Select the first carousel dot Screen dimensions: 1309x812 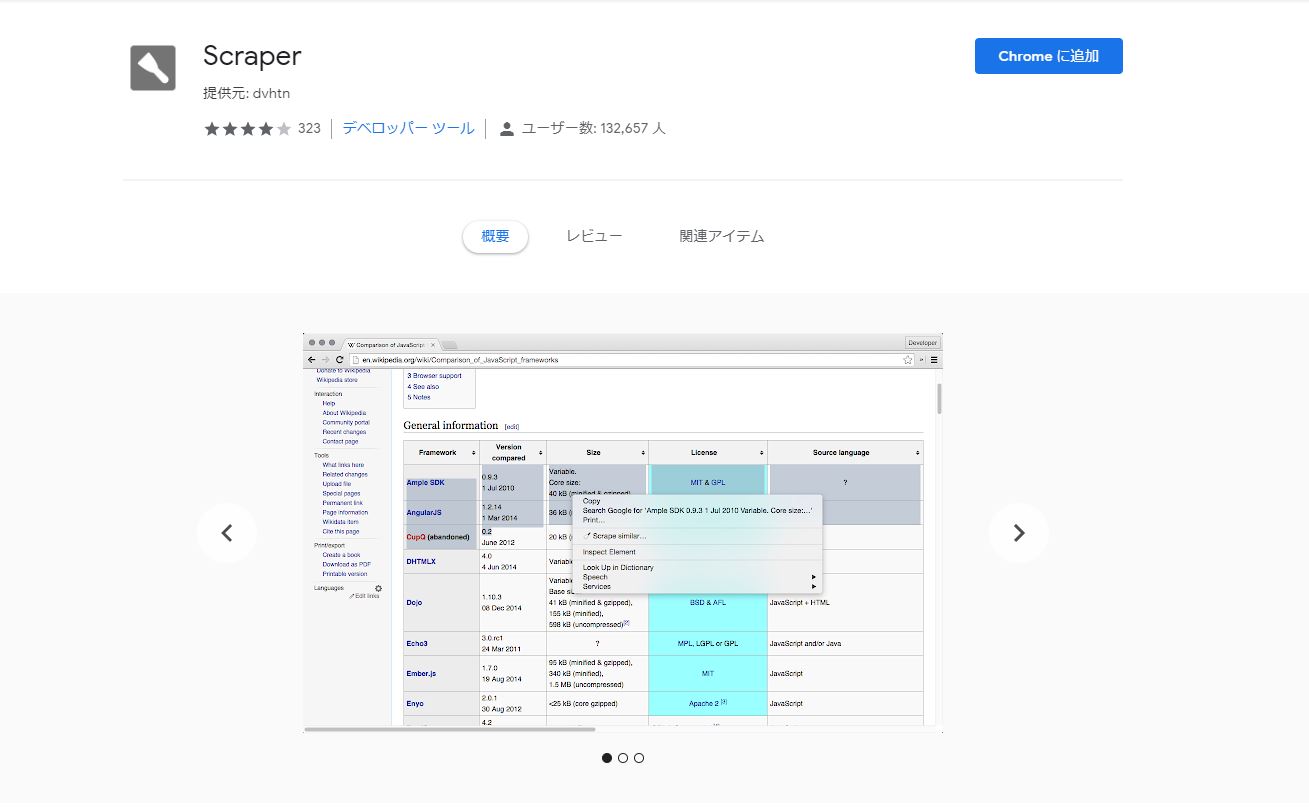pos(607,758)
